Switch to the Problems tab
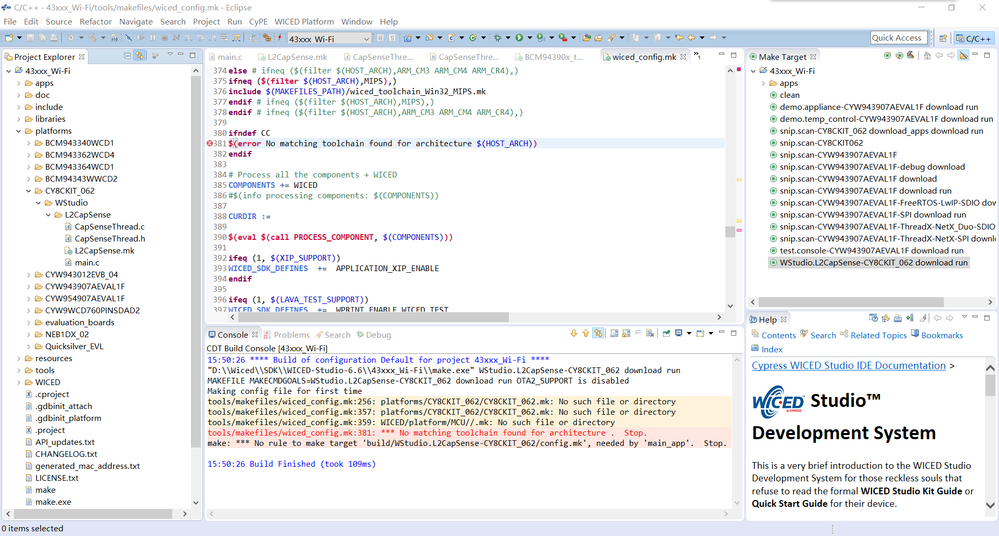Image resolution: width=999 pixels, height=536 pixels. 287,335
